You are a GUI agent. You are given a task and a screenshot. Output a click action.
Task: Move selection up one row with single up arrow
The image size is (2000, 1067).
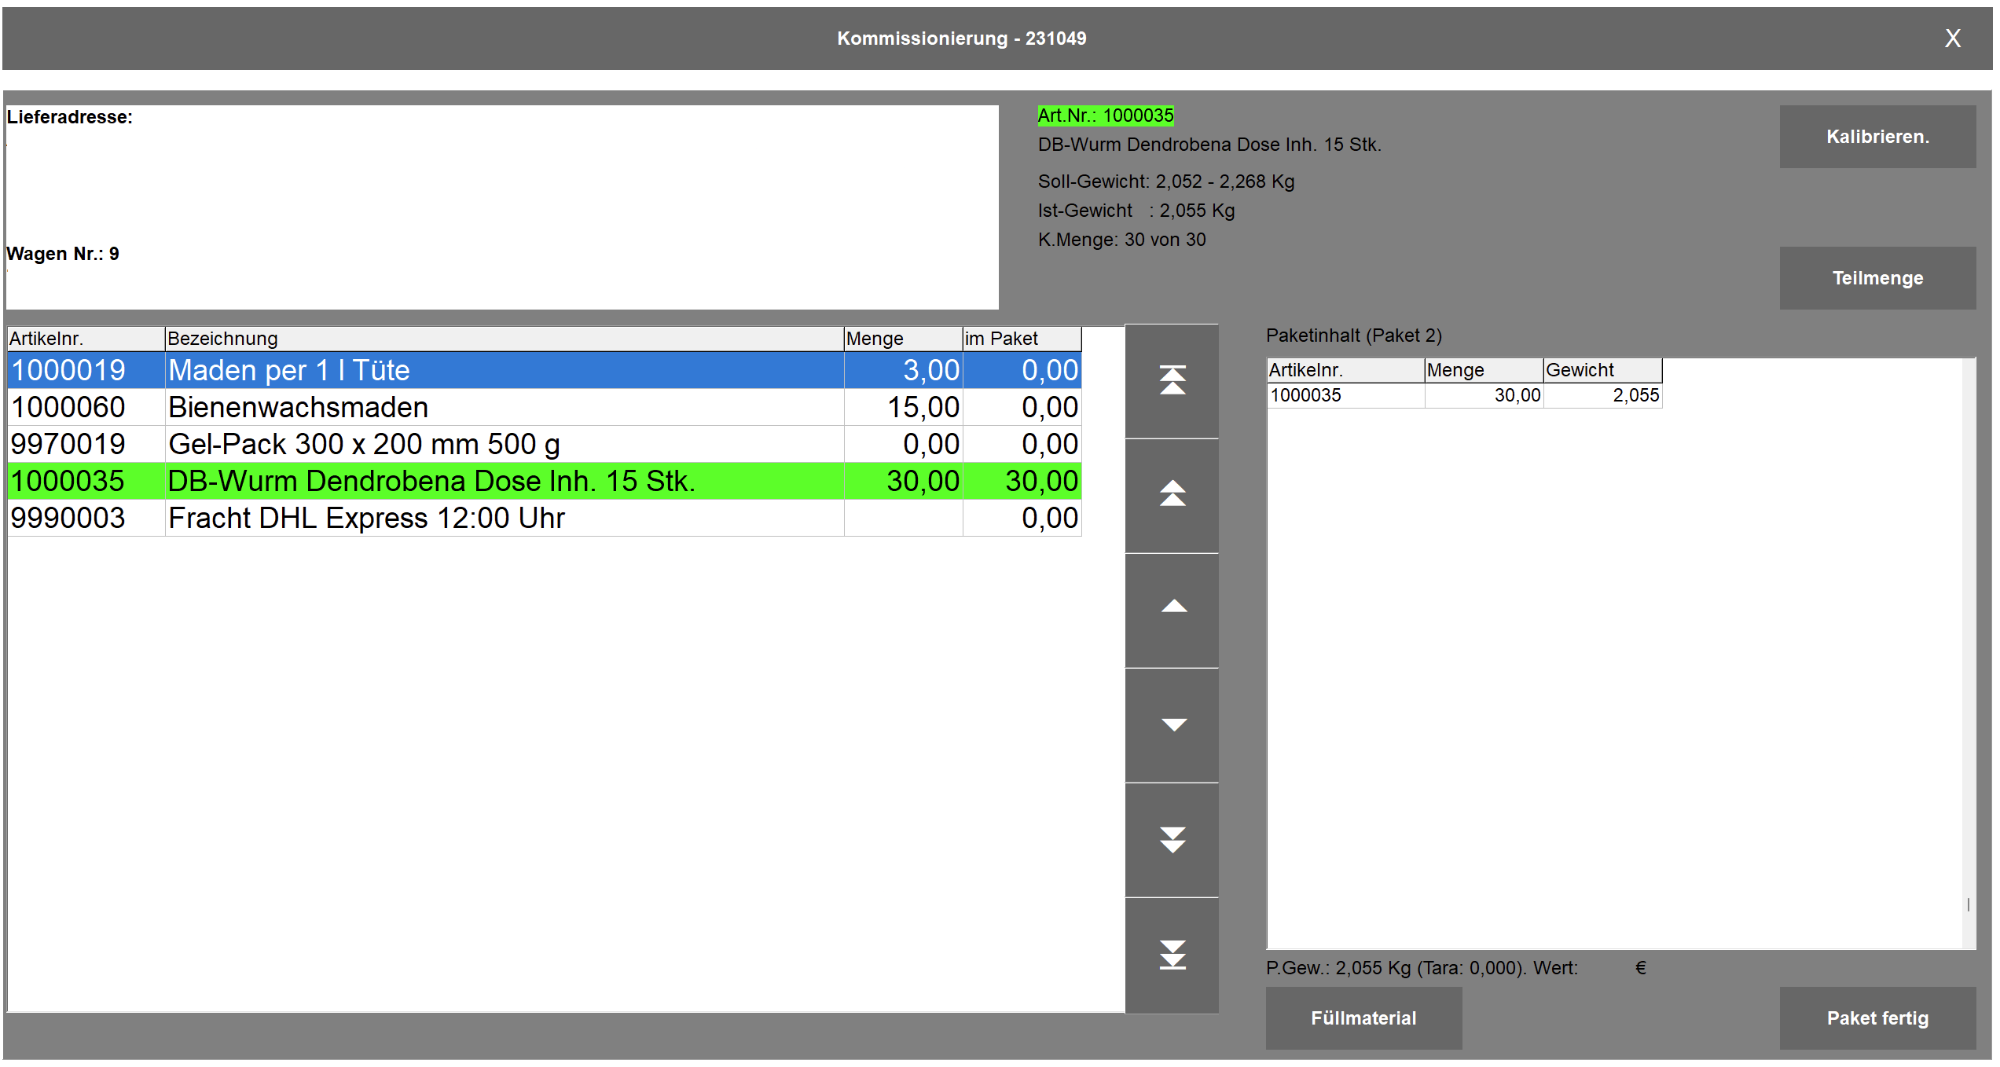pos(1172,610)
